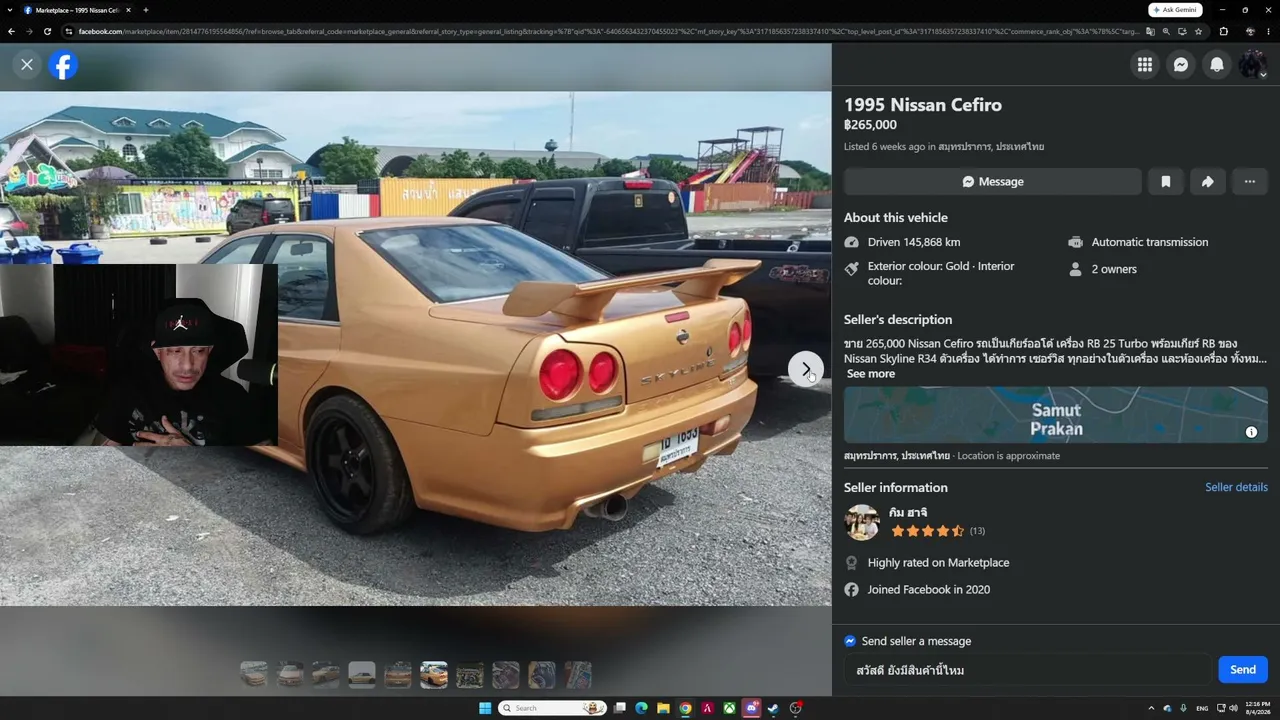Open a new browser tab

coord(146,10)
